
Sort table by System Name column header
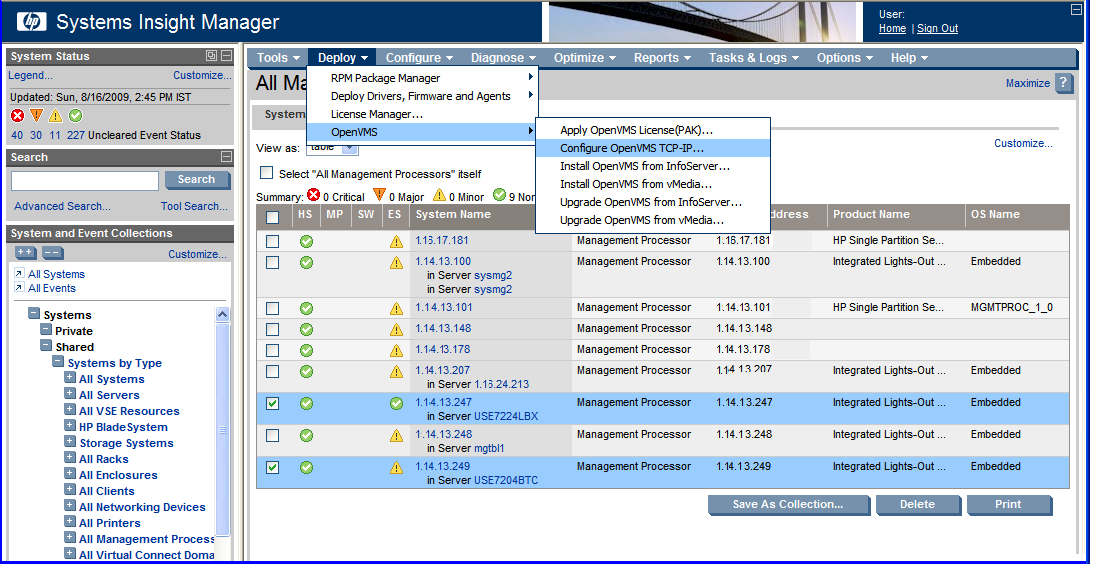[x=453, y=215]
